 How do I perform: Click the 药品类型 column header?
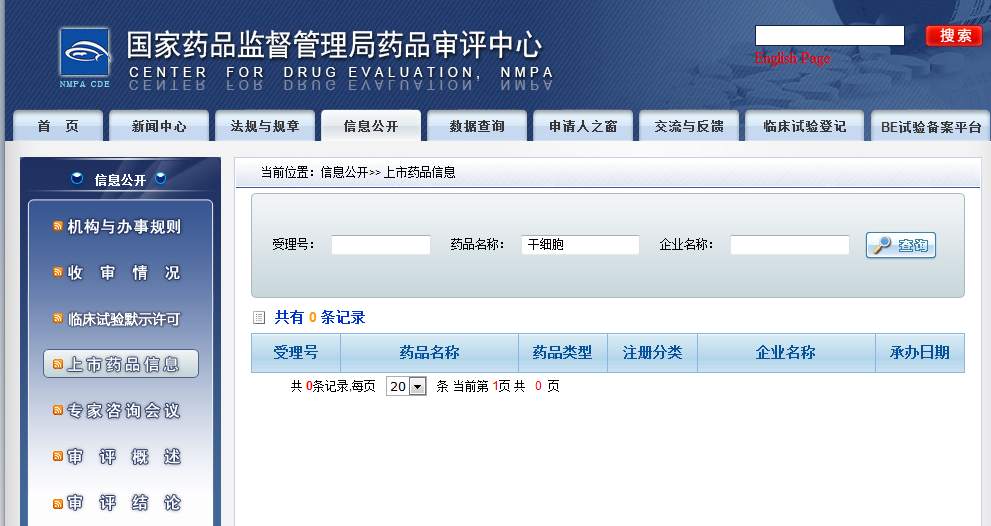[x=562, y=353]
